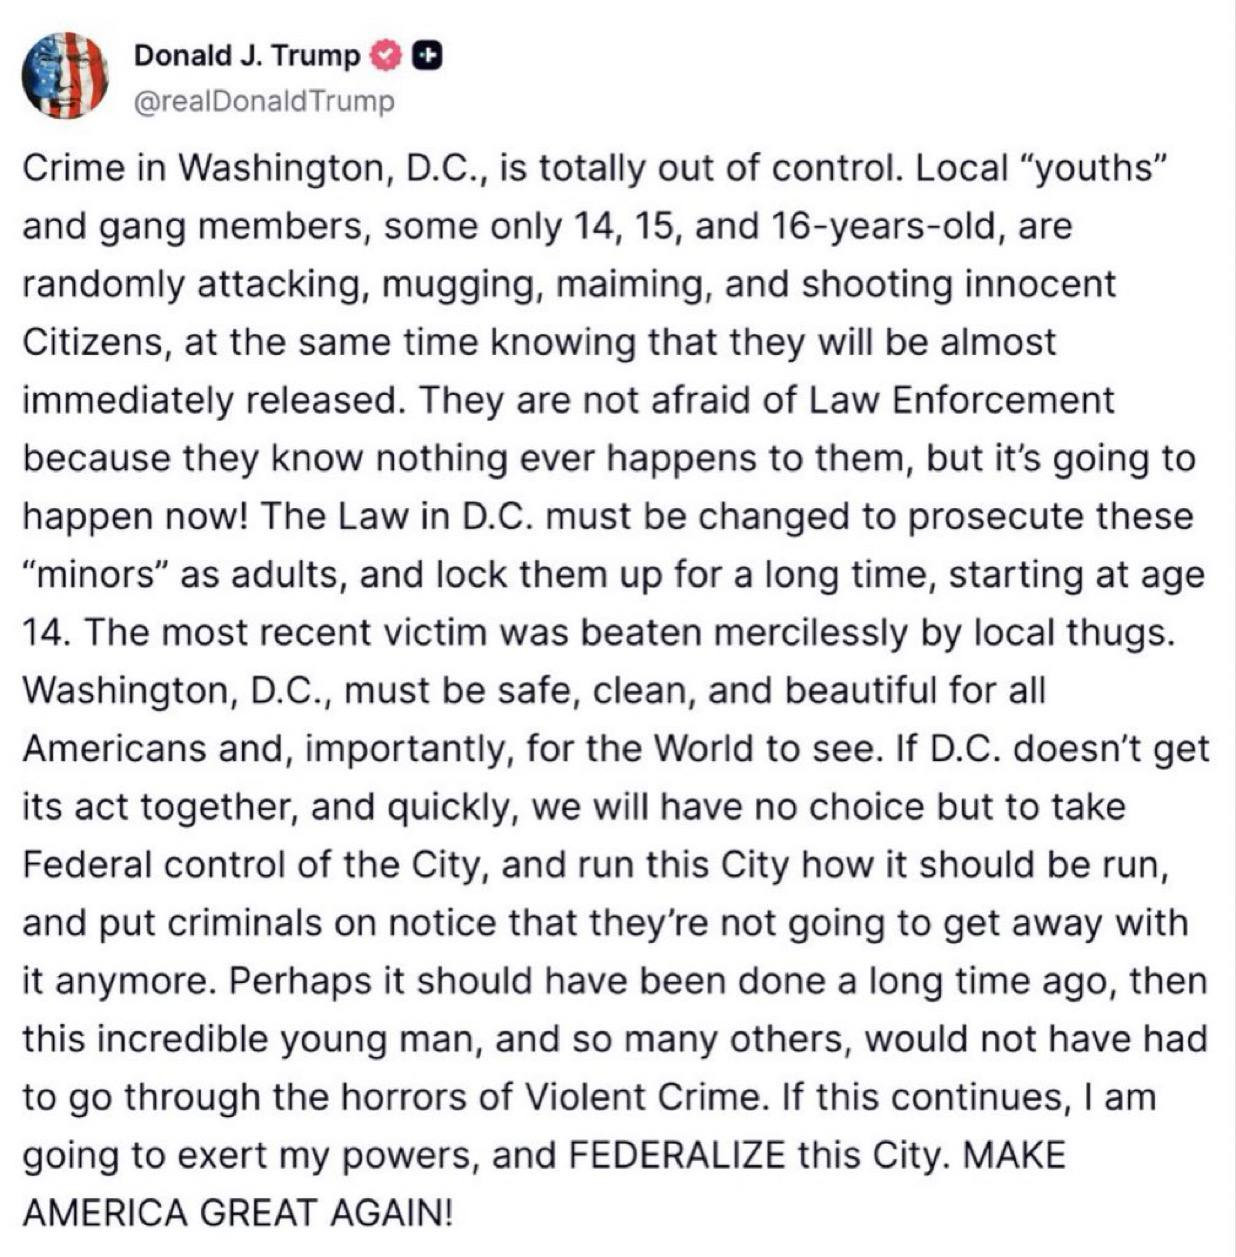Click the red verified checkmark badge

pos(385,56)
